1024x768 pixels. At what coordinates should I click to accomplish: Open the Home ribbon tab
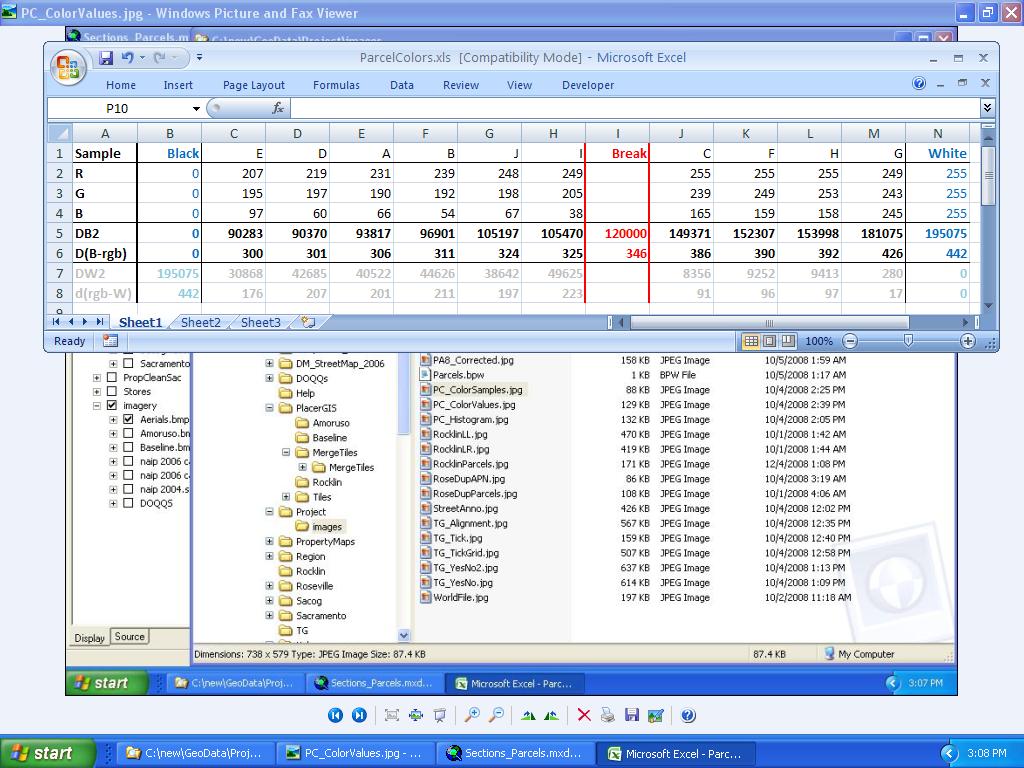tap(121, 85)
